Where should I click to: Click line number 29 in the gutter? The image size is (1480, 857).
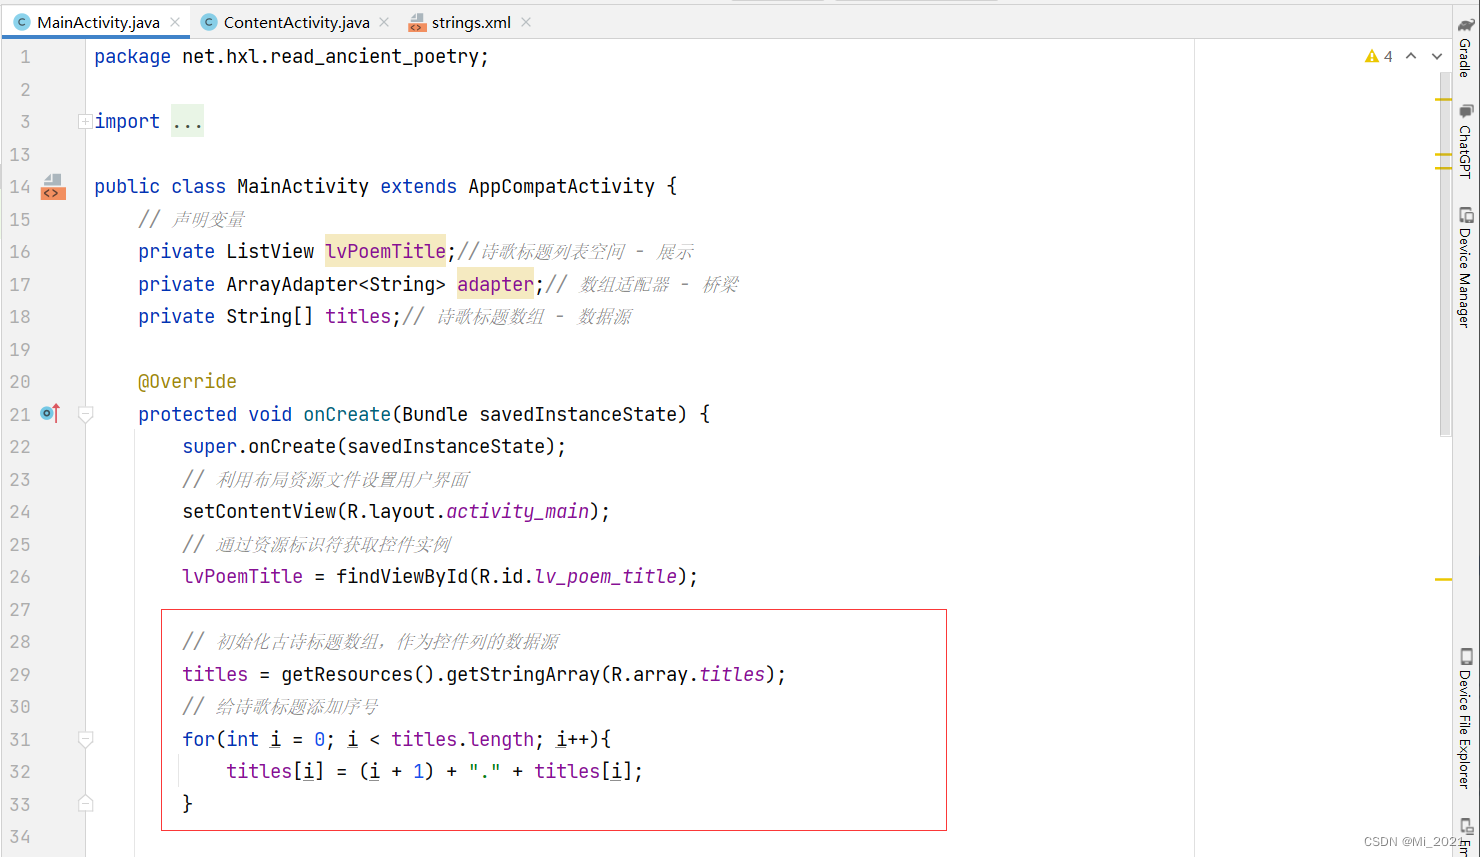[20, 674]
